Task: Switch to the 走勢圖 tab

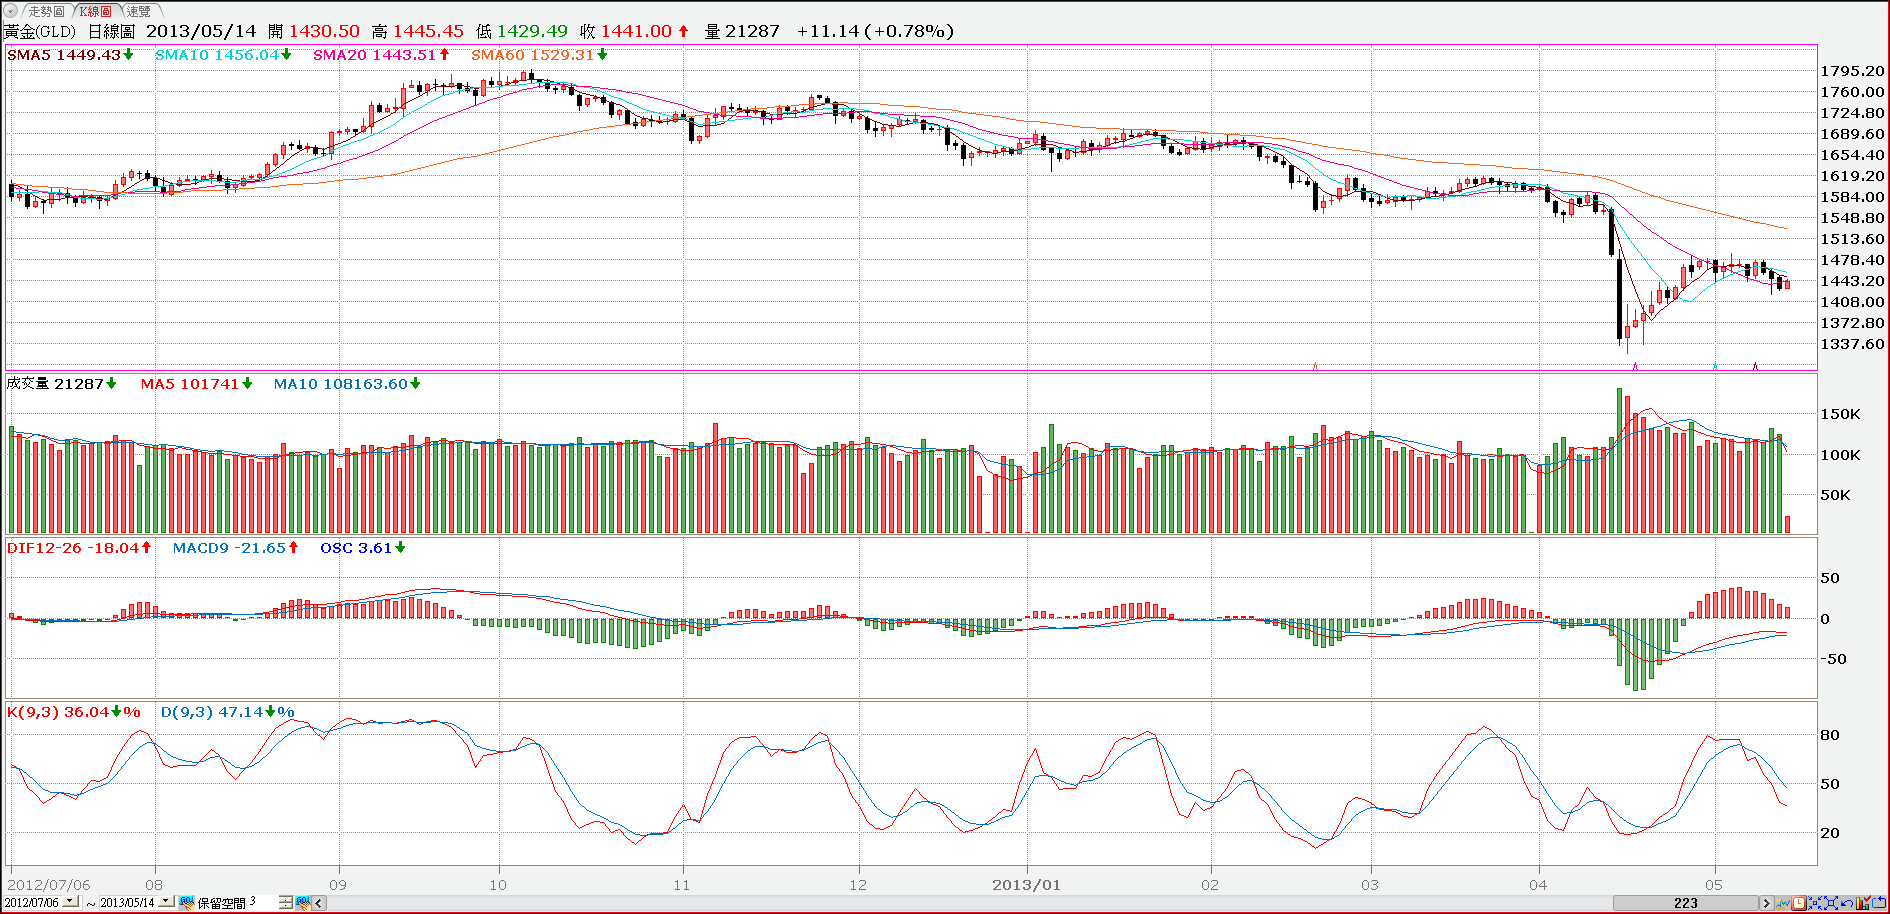Action: (46, 11)
